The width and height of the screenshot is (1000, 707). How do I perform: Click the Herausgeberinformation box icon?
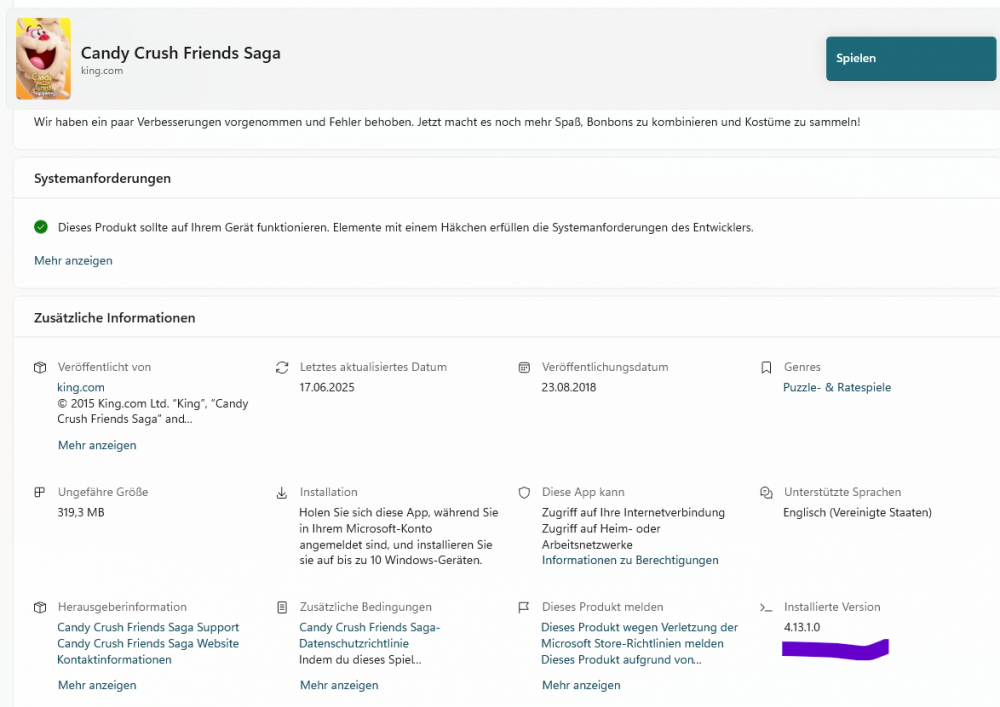click(x=40, y=608)
